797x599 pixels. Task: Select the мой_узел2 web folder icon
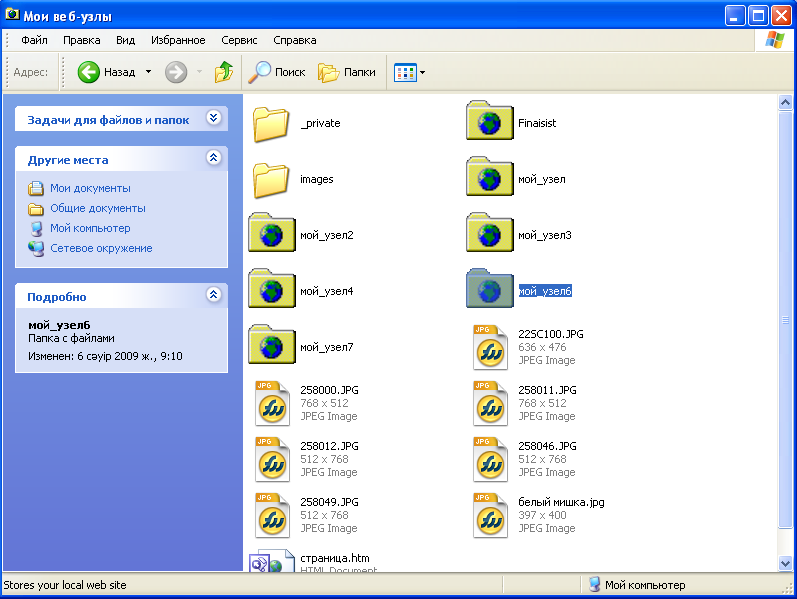[x=272, y=232]
